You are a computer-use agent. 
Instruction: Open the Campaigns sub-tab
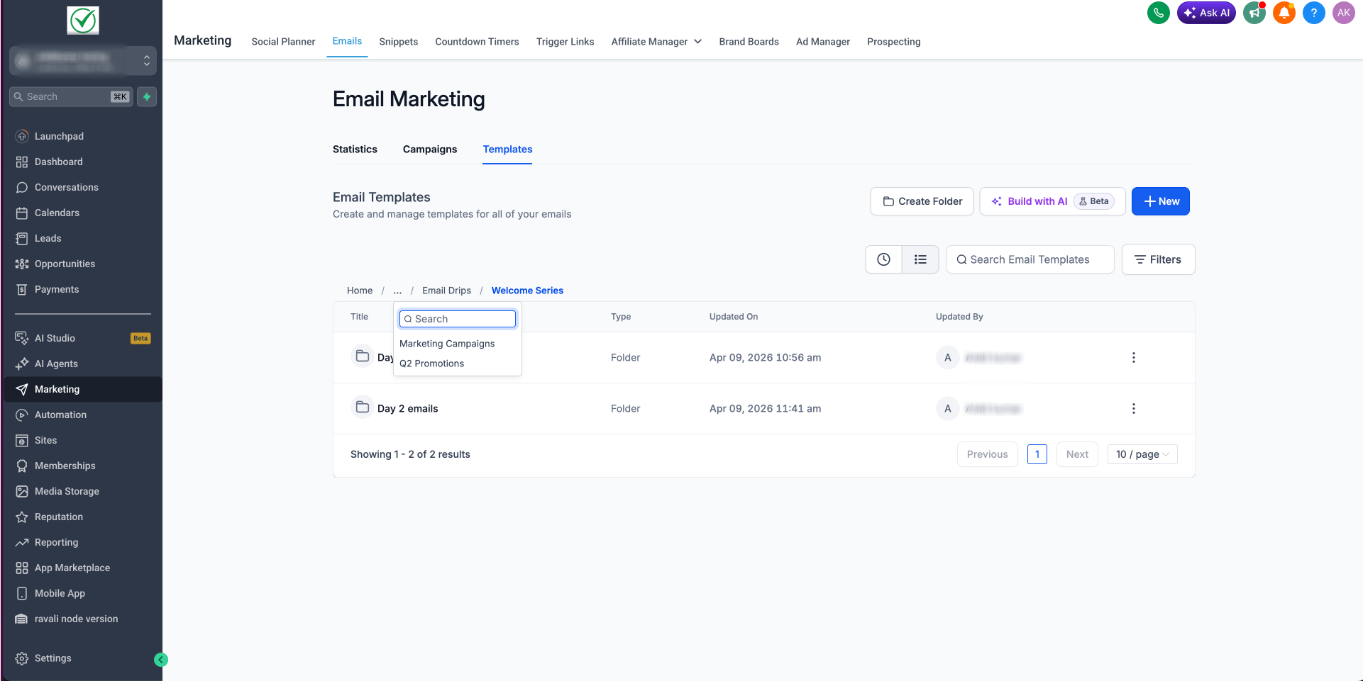[x=430, y=149]
